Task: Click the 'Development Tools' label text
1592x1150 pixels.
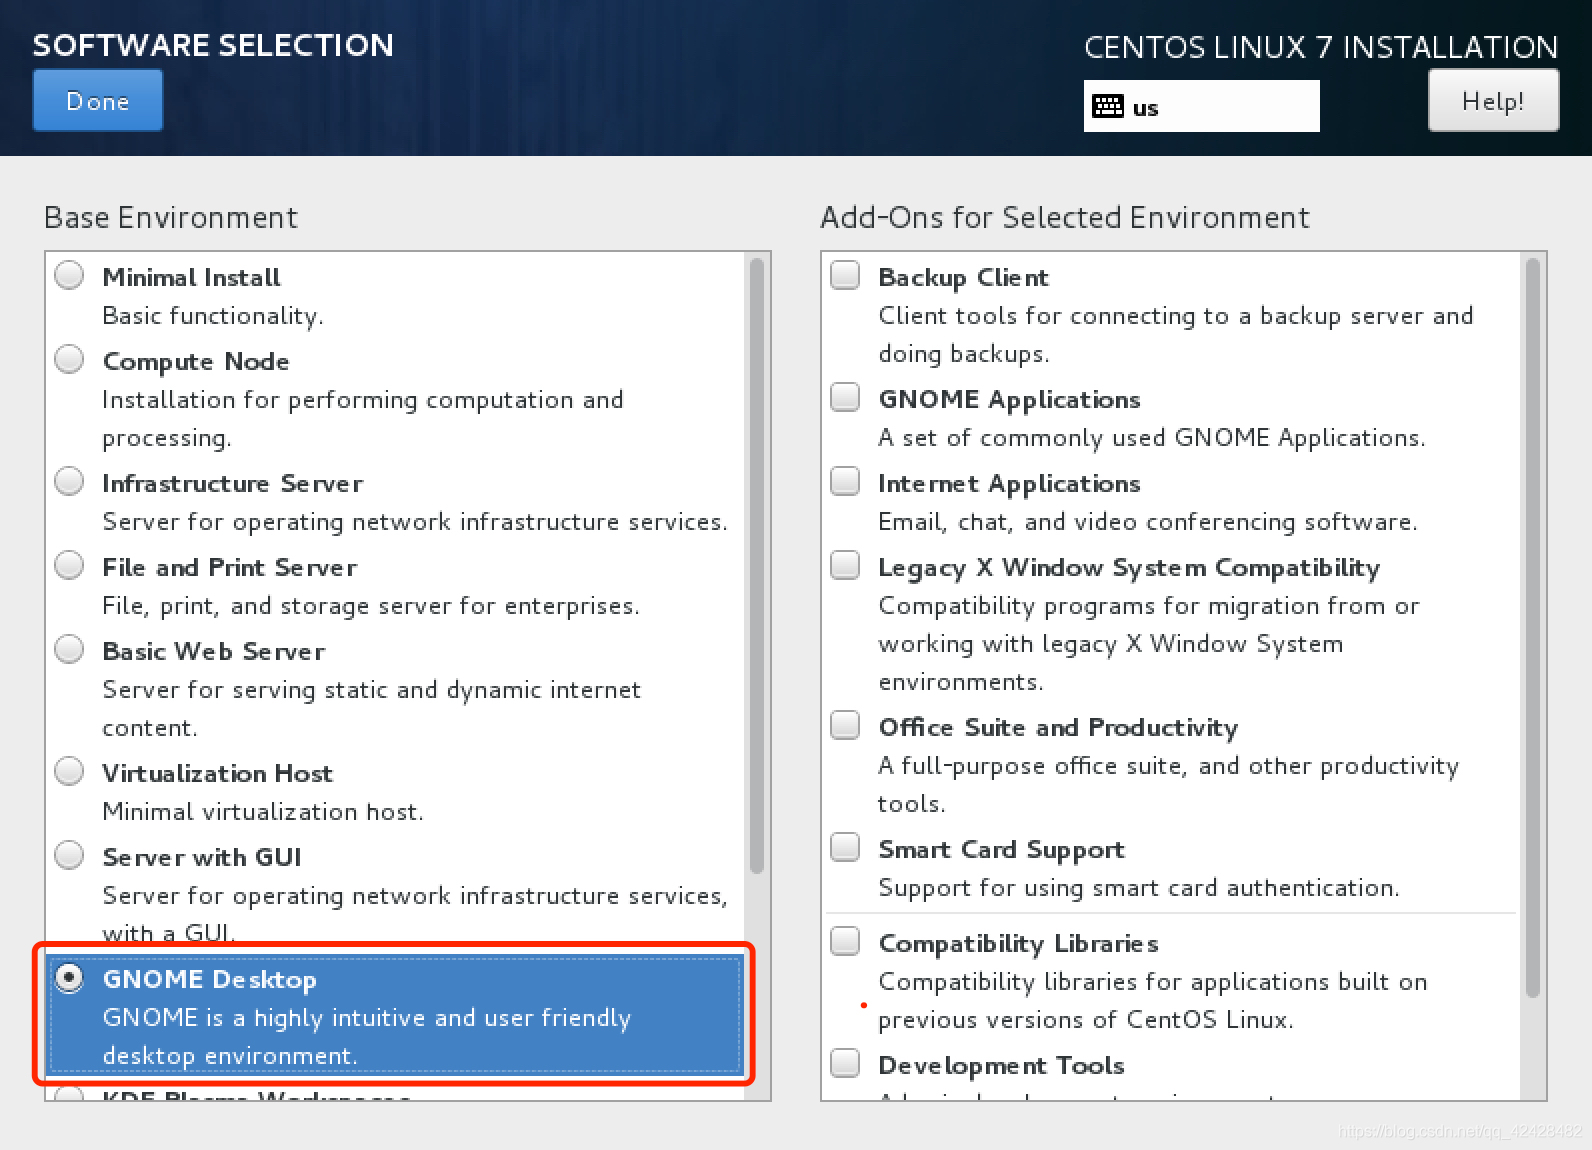Action: point(1002,1065)
